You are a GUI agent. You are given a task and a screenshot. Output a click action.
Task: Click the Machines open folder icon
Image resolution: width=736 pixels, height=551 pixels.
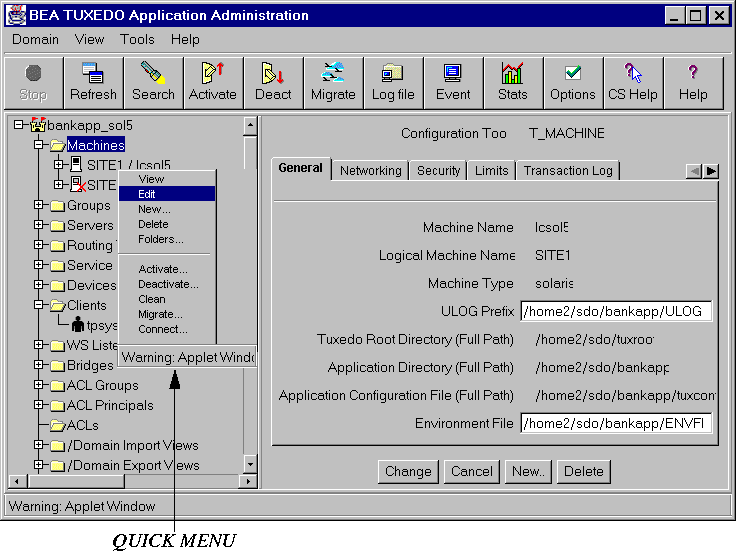tap(58, 145)
